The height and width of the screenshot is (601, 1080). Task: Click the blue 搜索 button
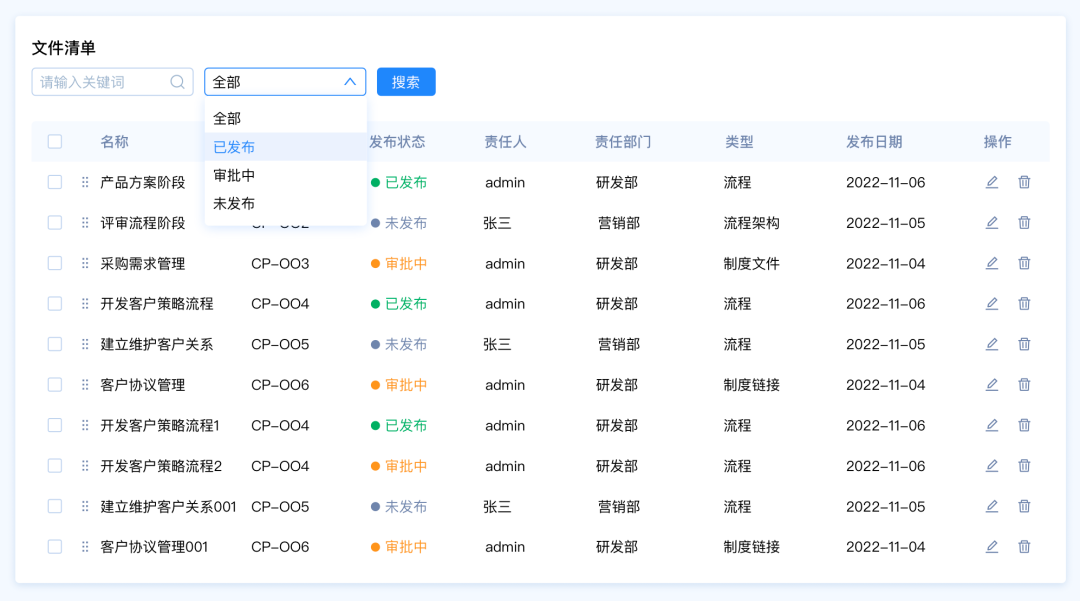(x=406, y=82)
